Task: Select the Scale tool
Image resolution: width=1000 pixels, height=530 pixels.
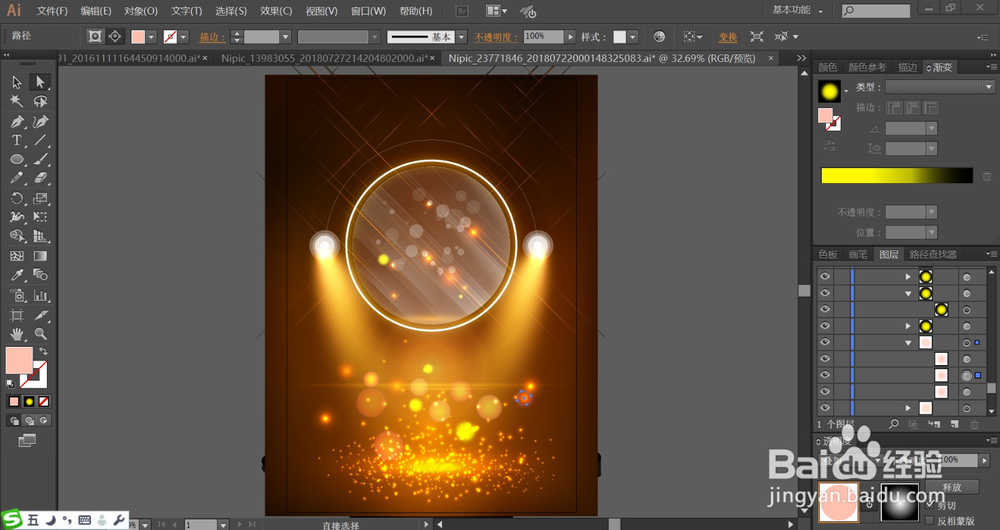Action: coord(40,198)
